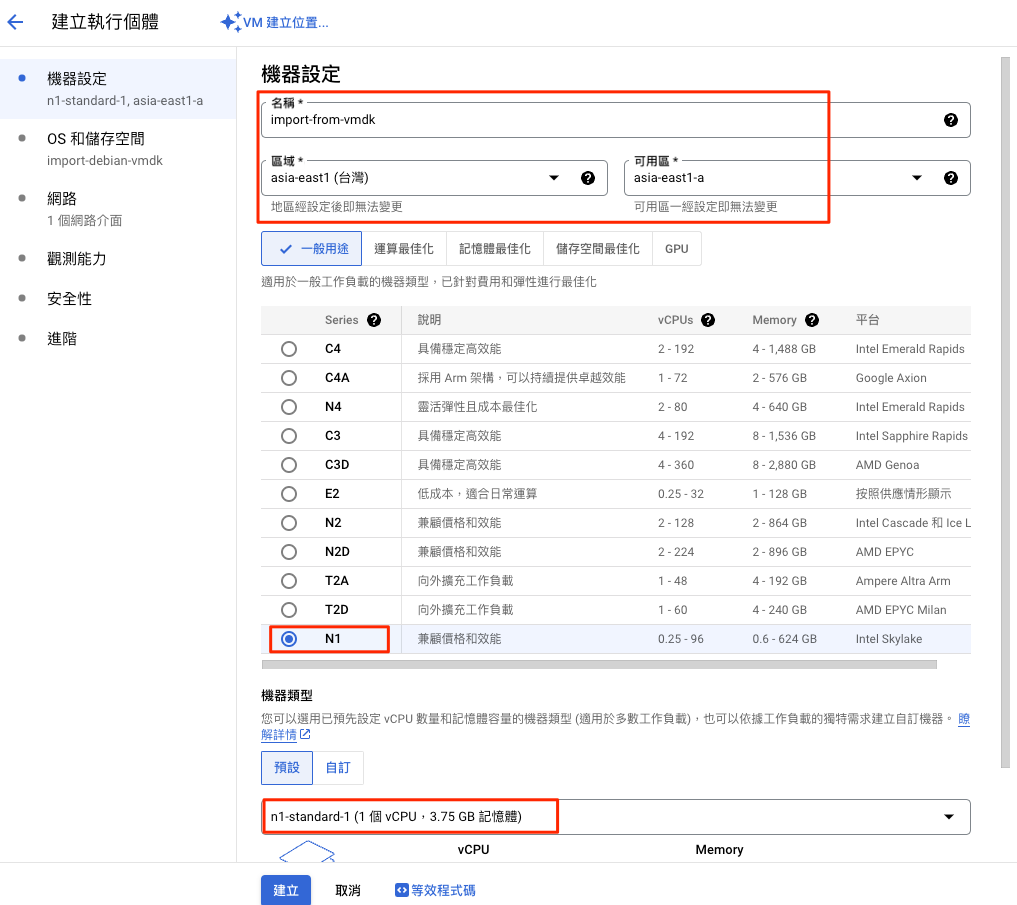Open 網路 sidebar section
Image resolution: width=1017 pixels, height=905 pixels.
118,208
